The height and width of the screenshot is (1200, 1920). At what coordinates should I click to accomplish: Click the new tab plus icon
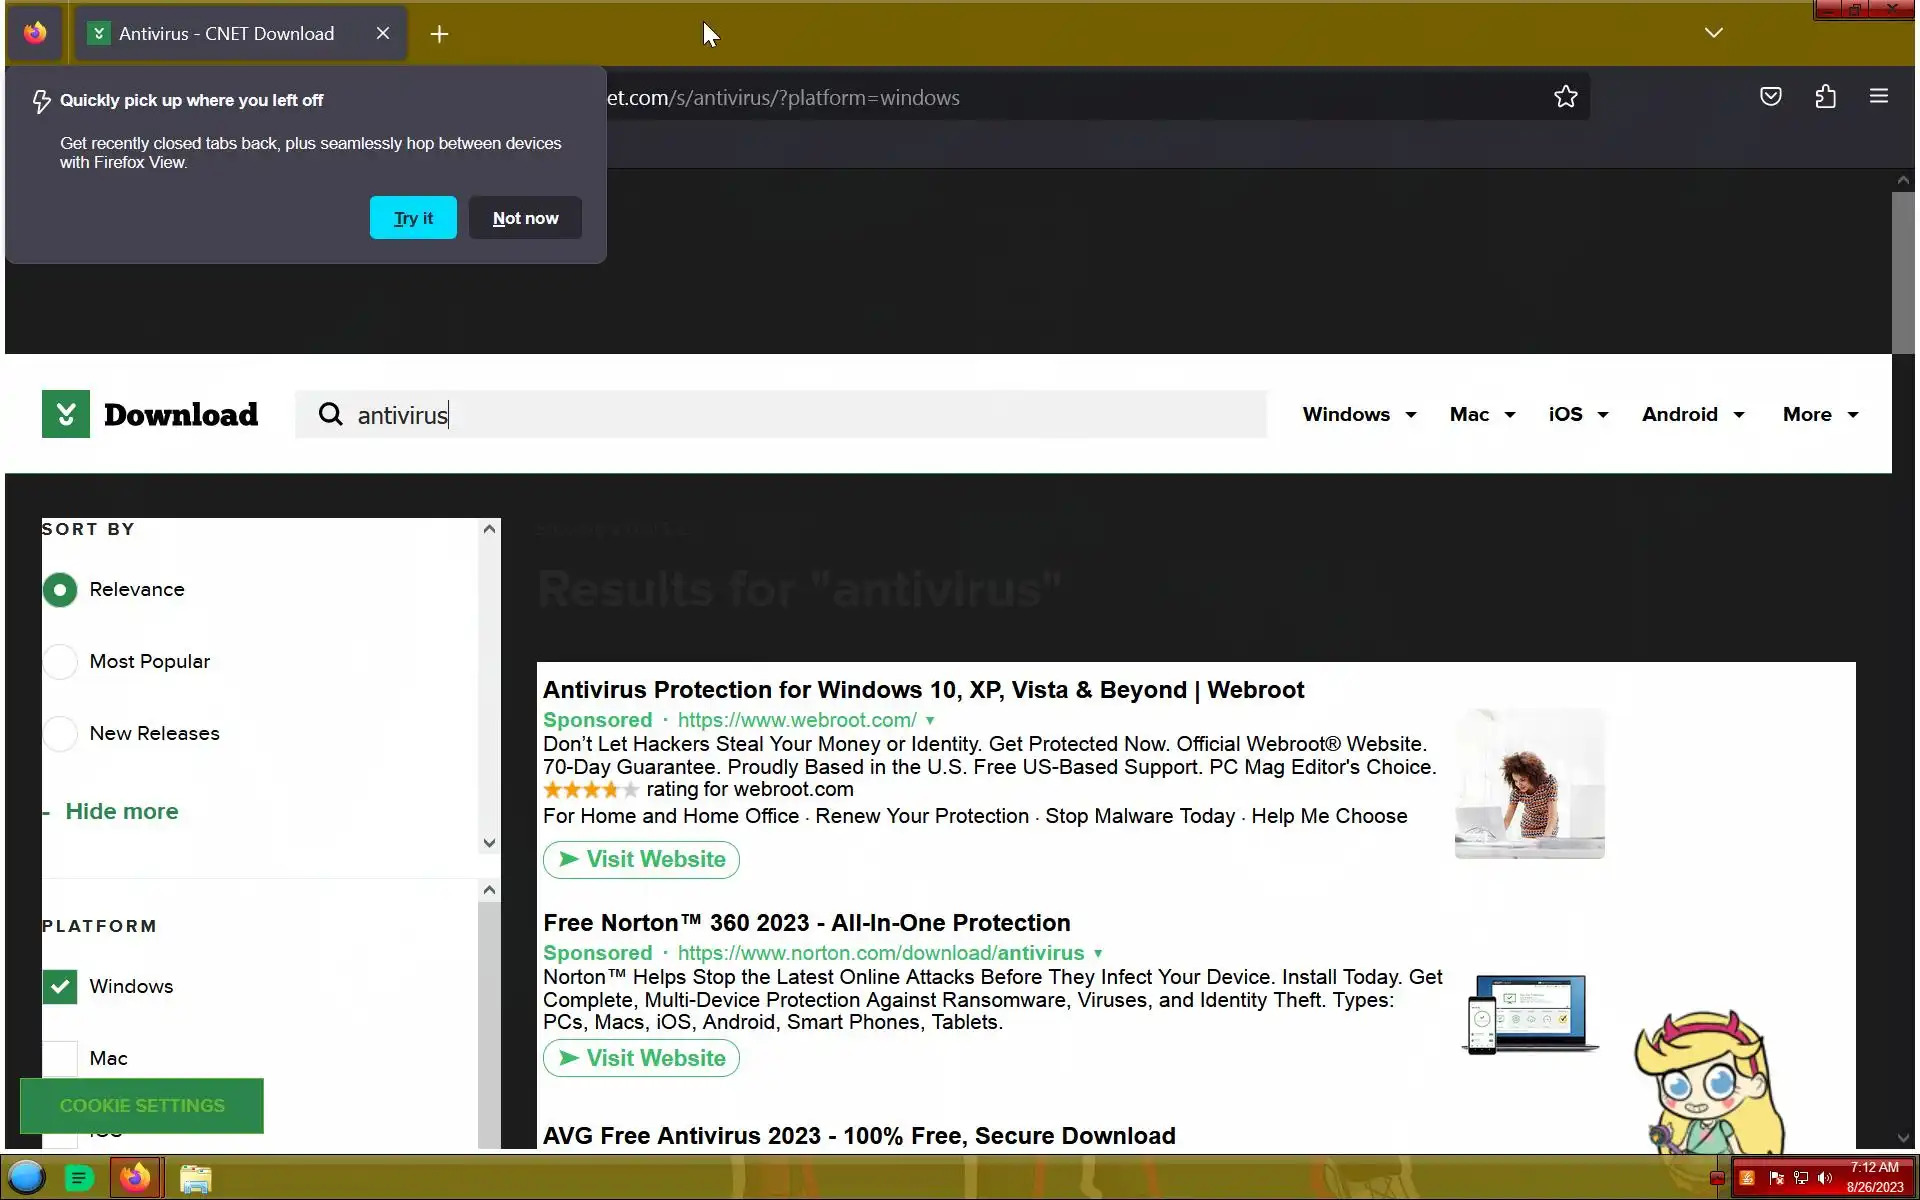coord(439,34)
